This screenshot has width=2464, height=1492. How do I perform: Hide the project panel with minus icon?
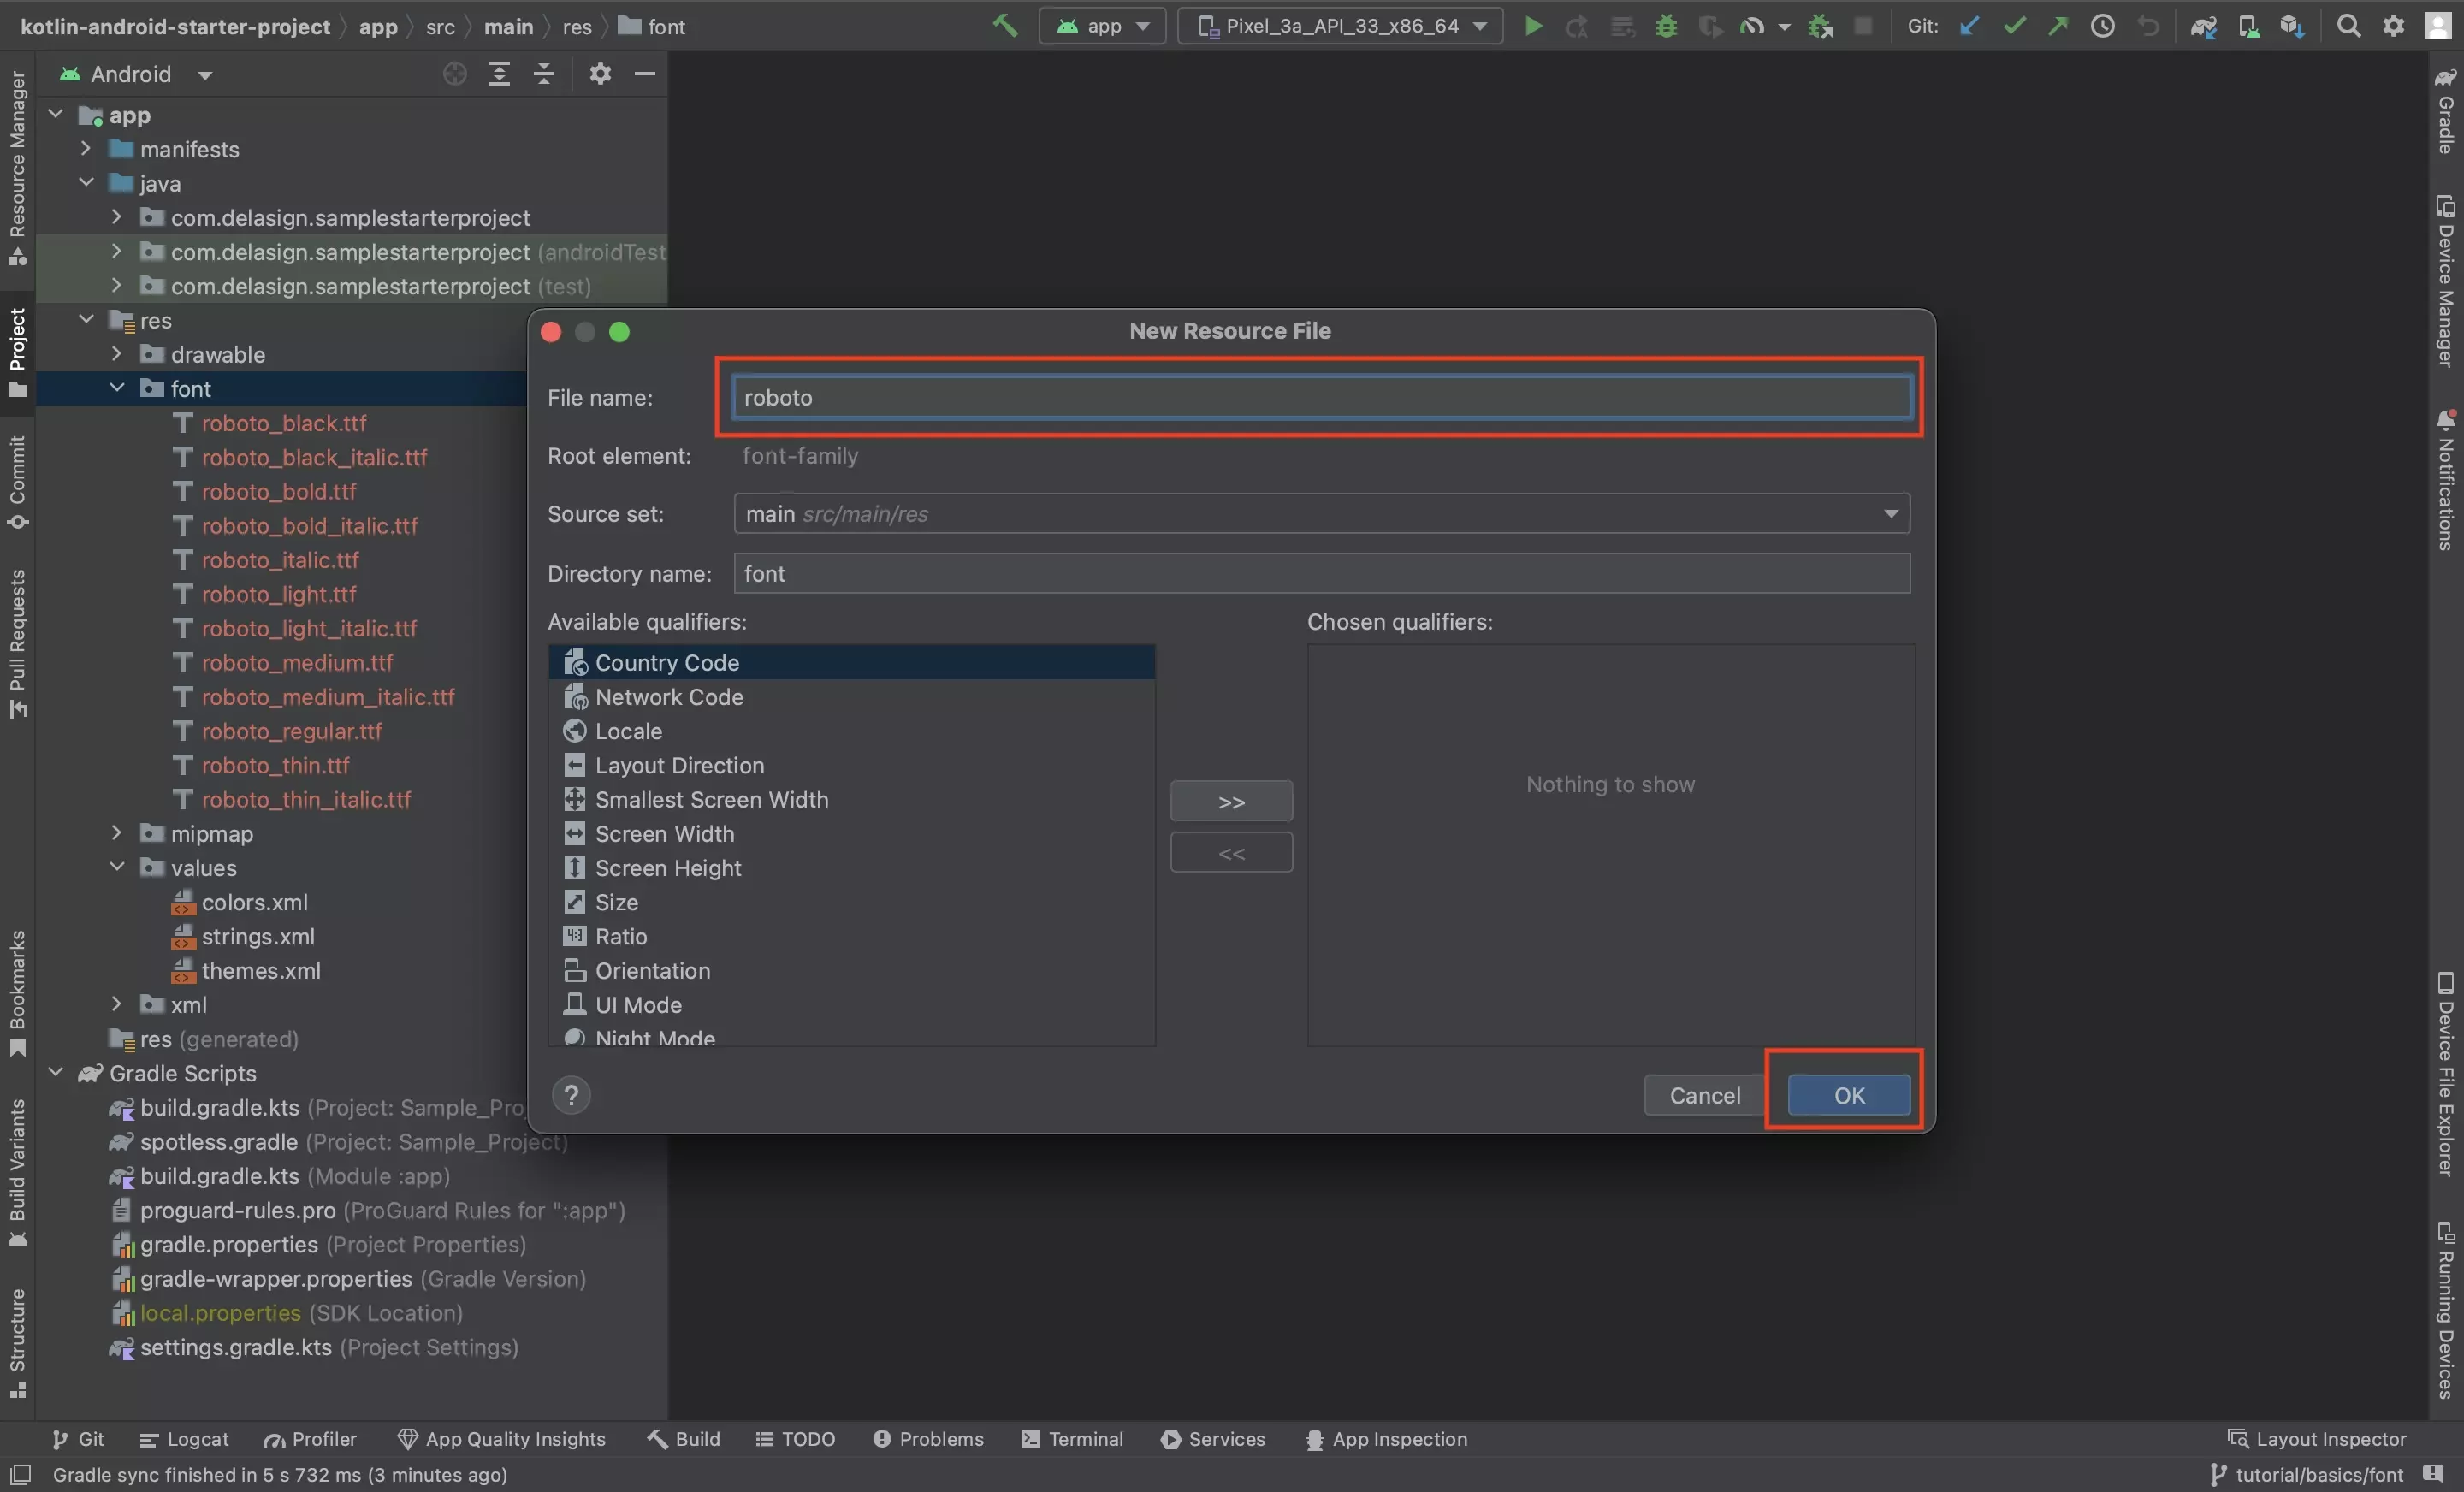[645, 74]
